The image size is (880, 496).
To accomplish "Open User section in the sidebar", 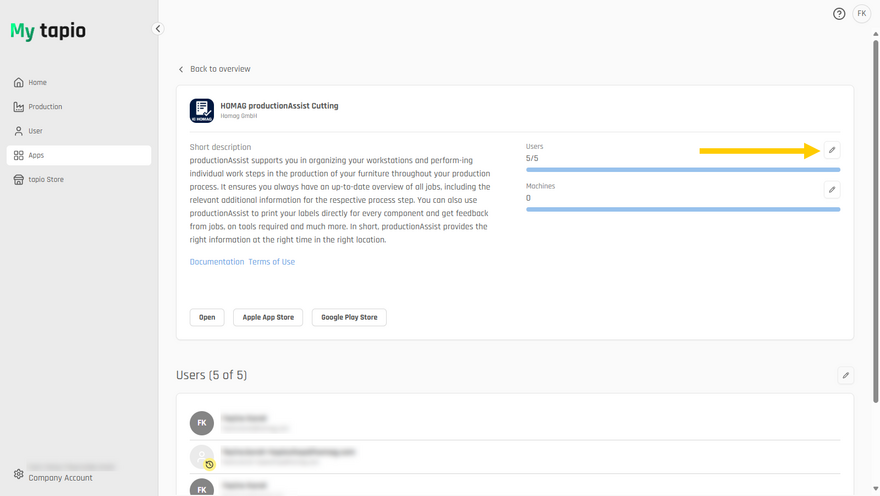I will tap(79, 131).
